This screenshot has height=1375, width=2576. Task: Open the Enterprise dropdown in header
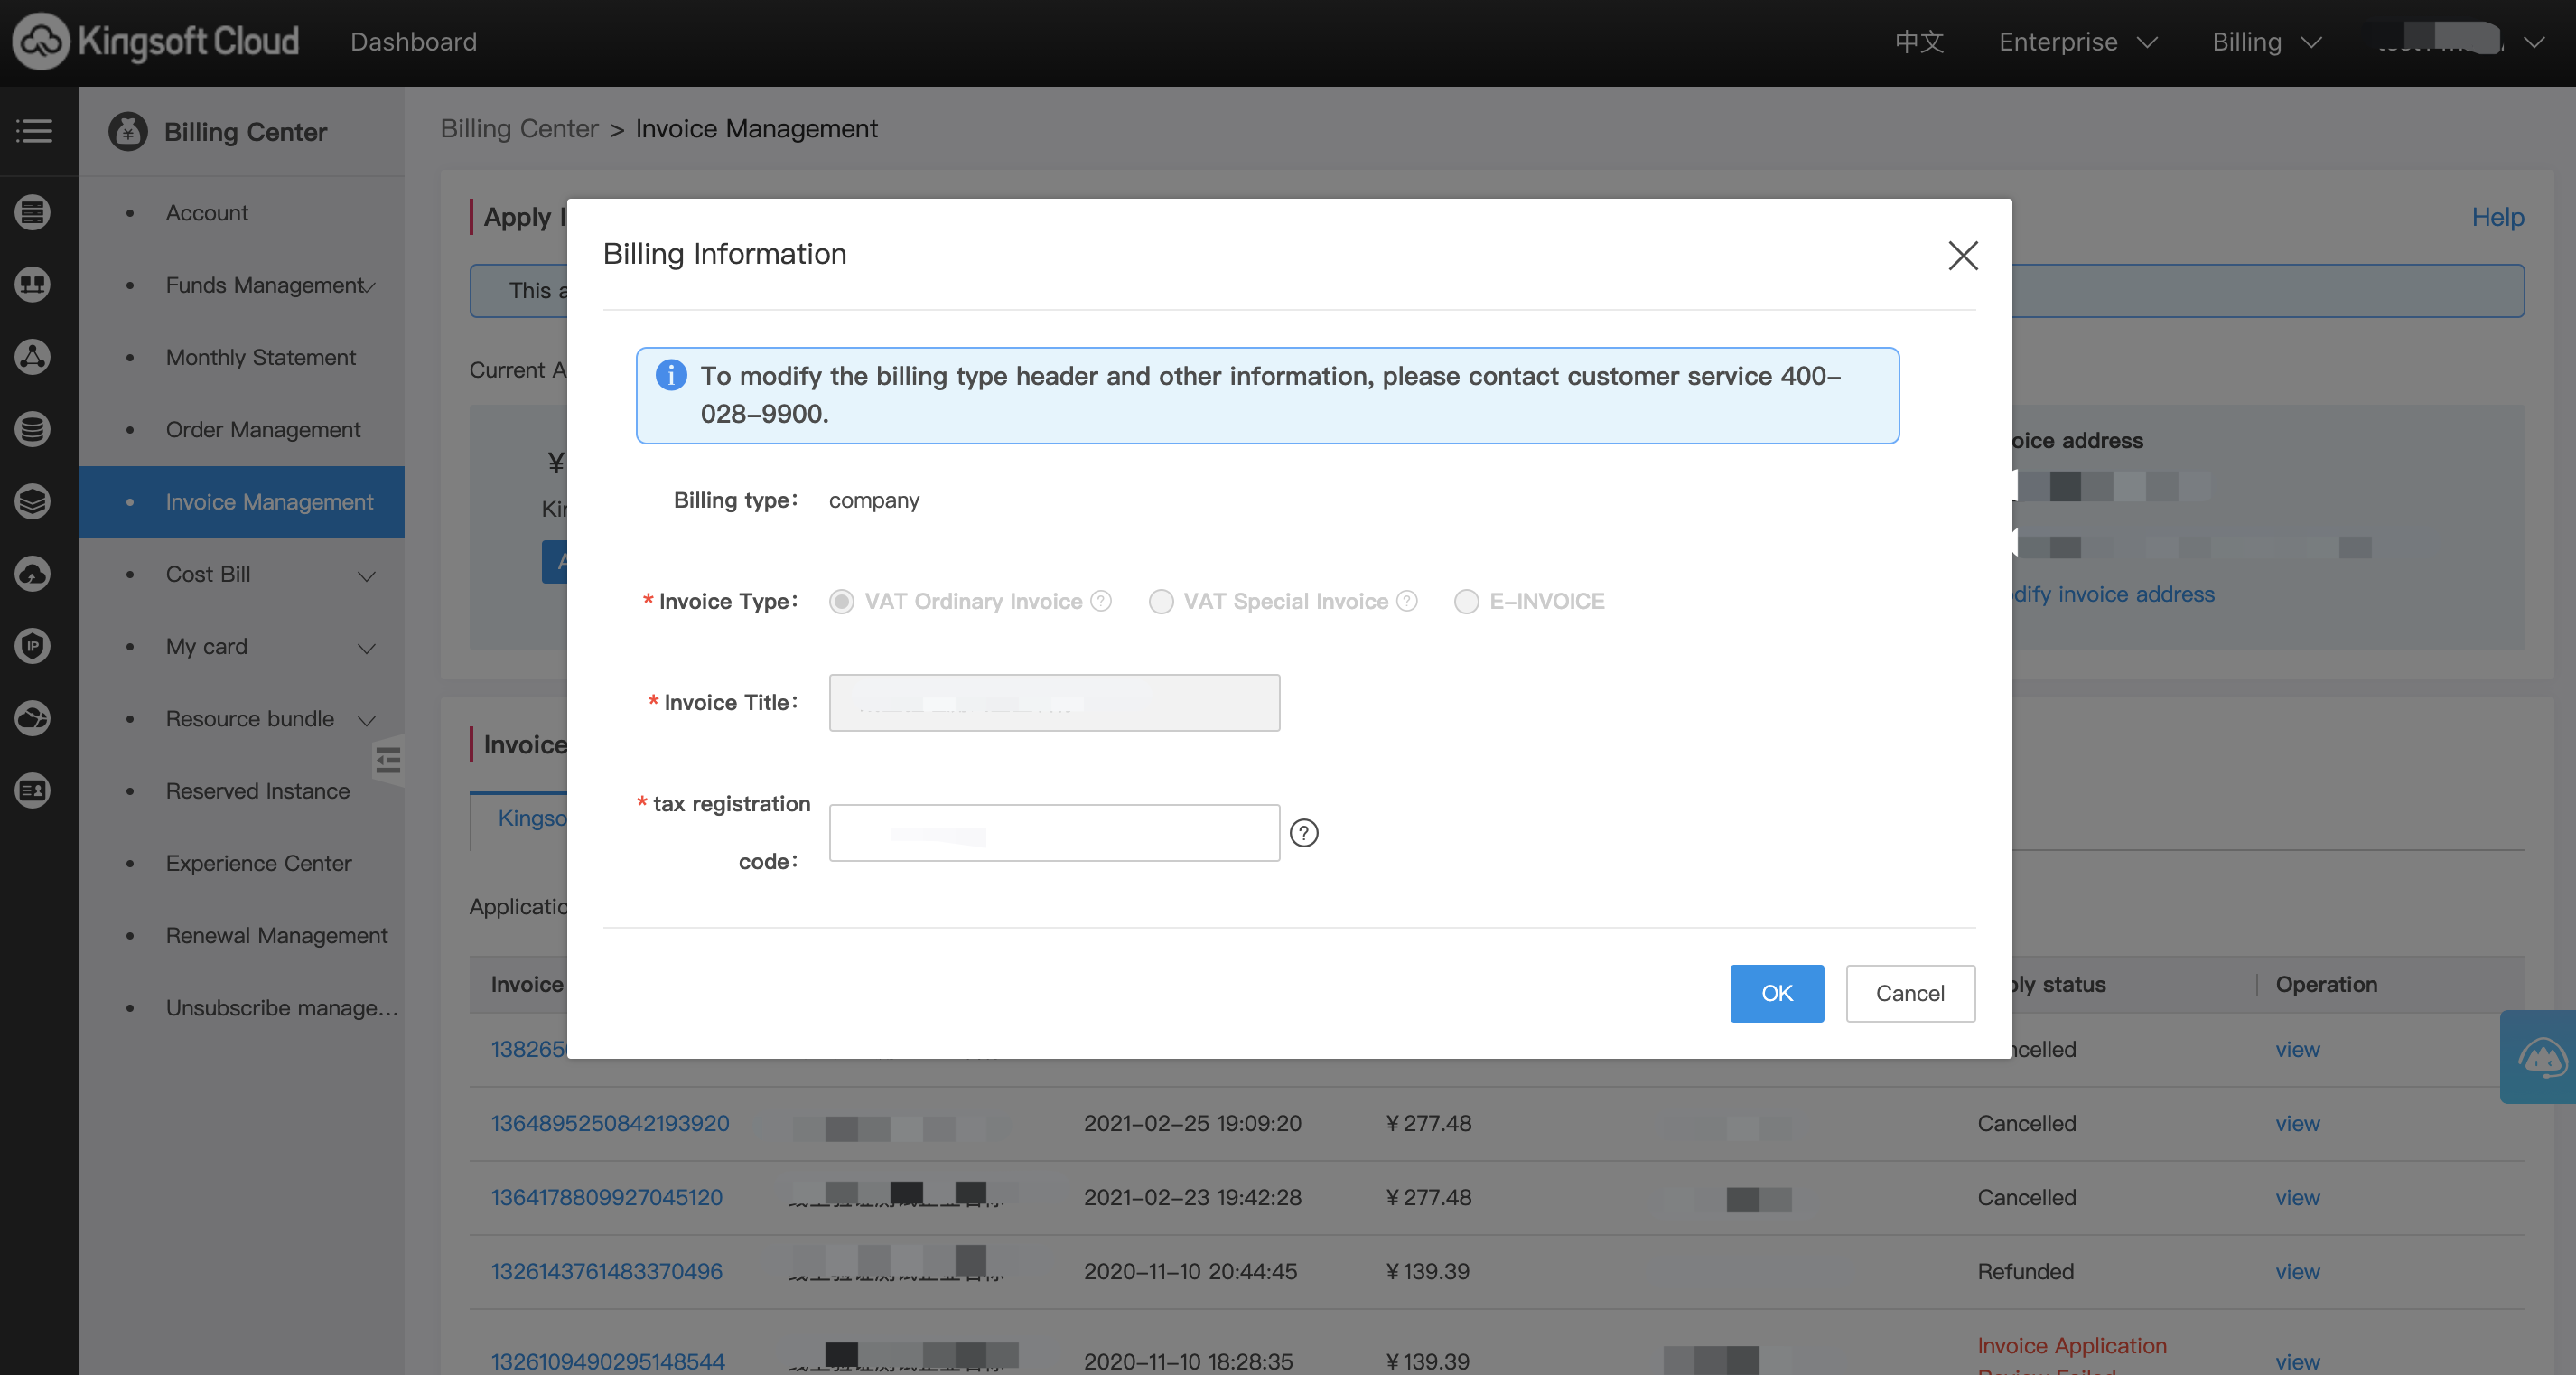(2077, 42)
